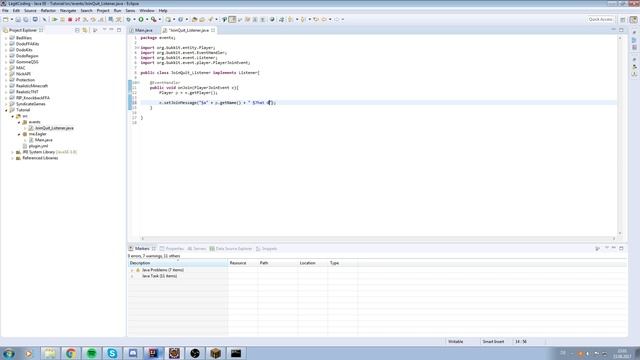Open the Markers view tab

click(x=142, y=249)
